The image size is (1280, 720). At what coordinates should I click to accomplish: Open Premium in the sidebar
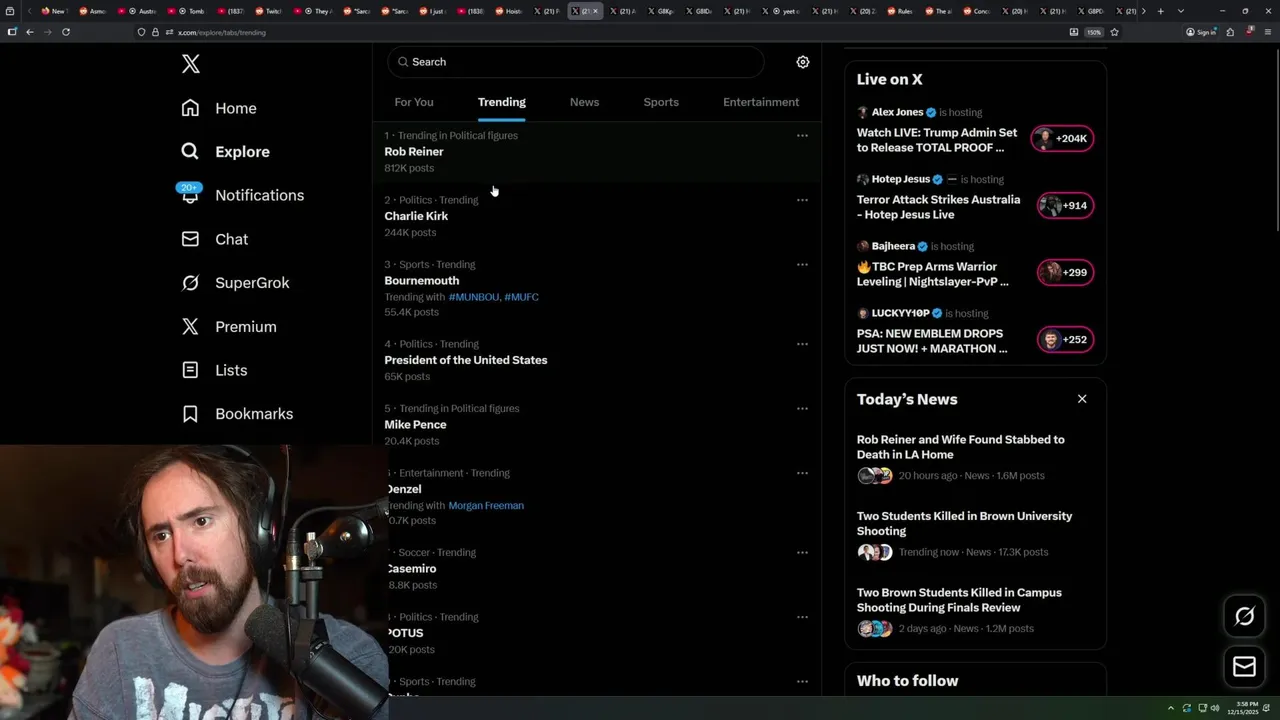coord(229,327)
